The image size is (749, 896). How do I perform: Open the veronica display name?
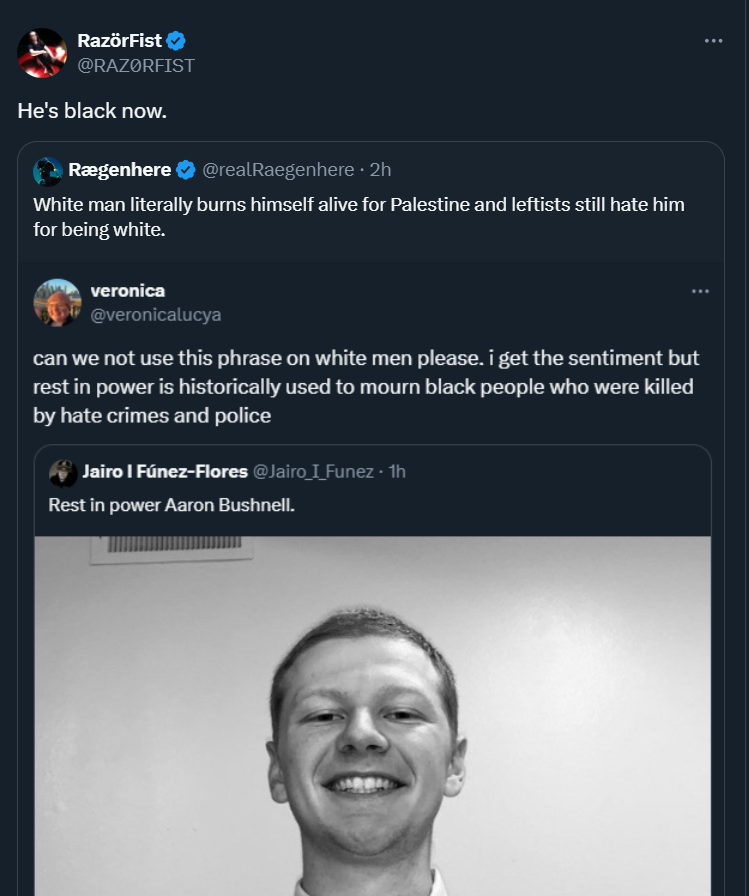(x=127, y=290)
